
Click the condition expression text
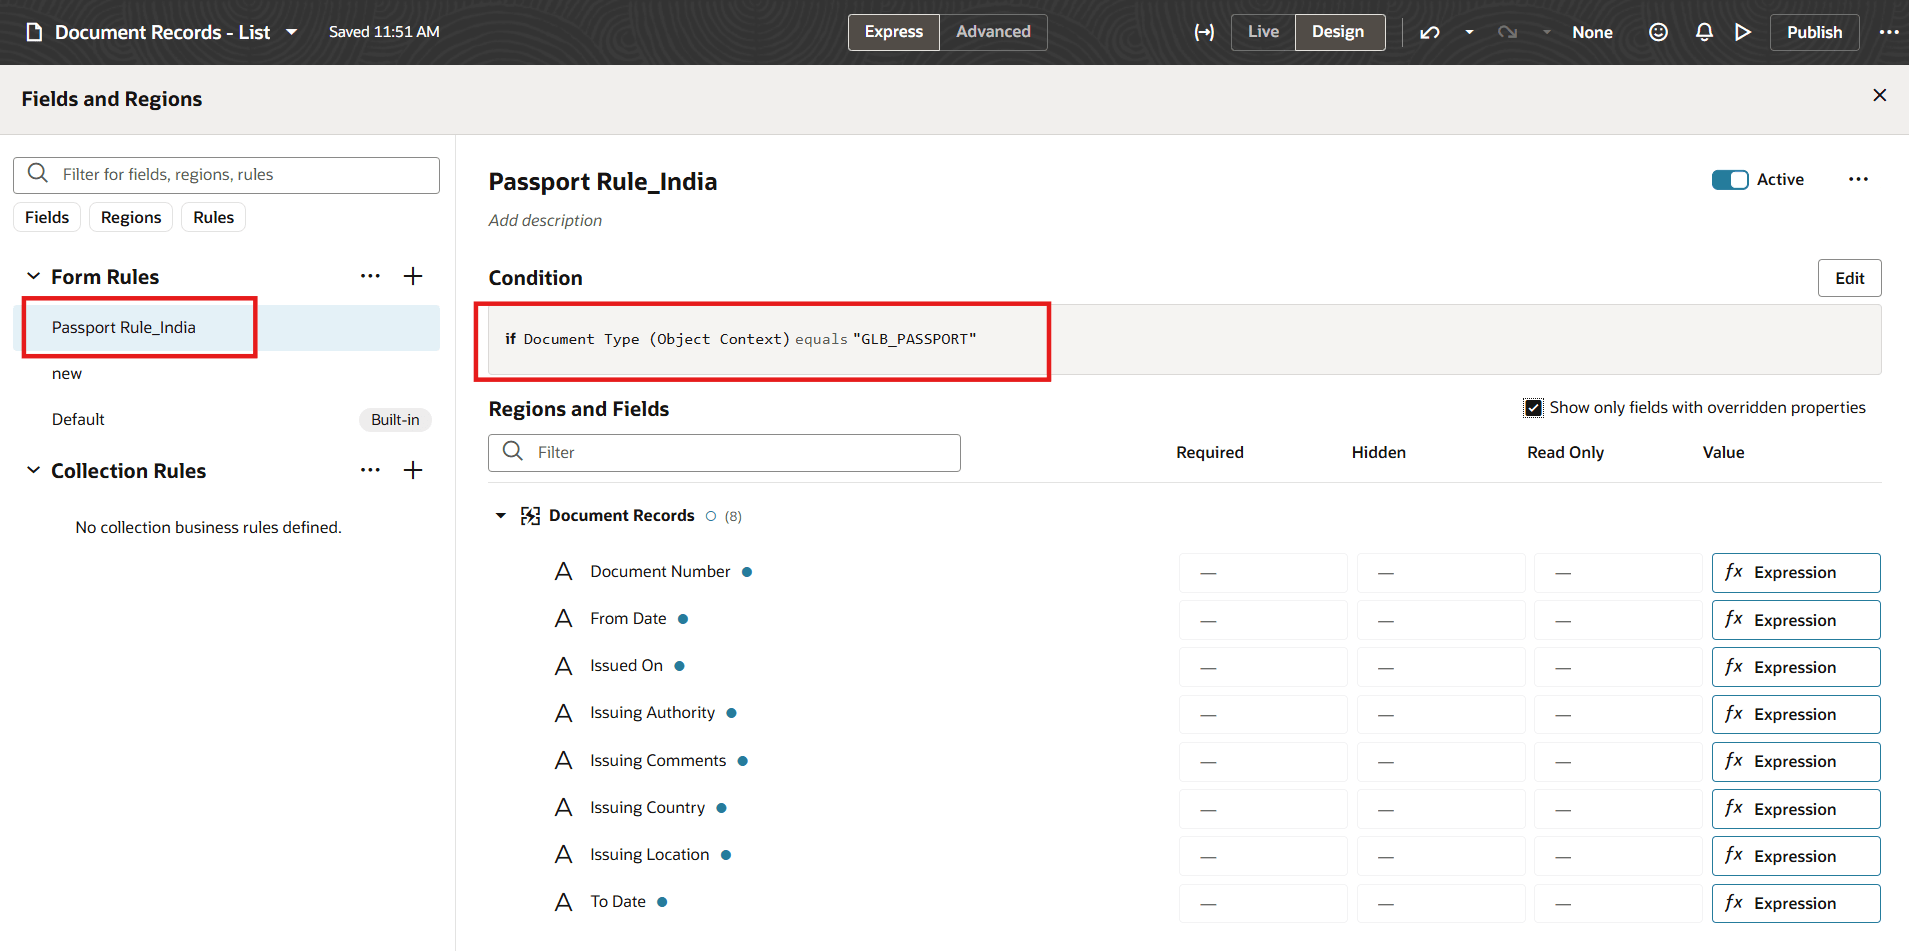click(740, 339)
